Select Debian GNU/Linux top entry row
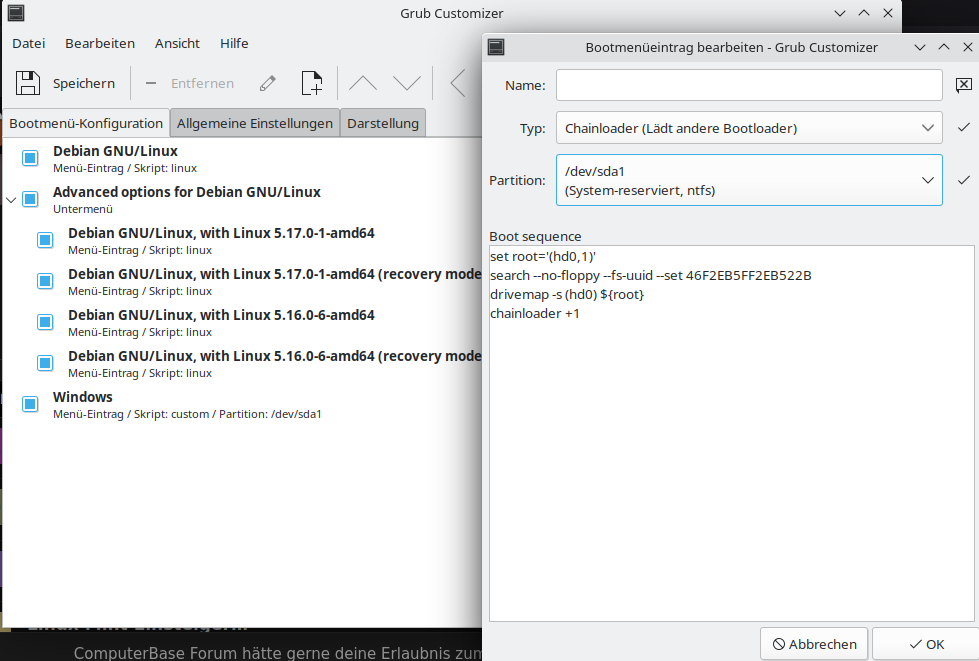The height and width of the screenshot is (661, 979). (242, 159)
